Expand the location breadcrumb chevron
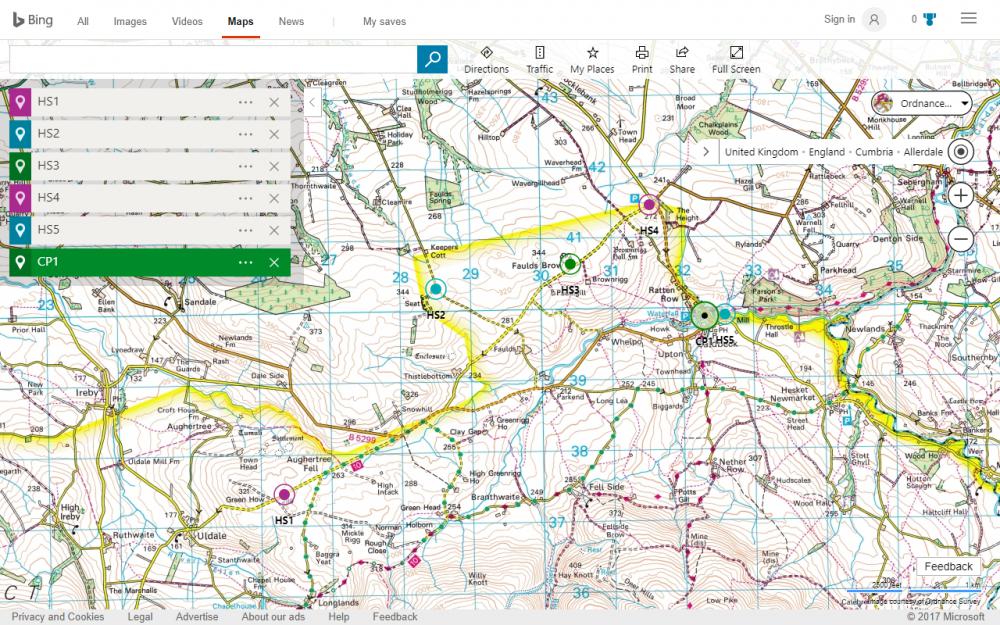This screenshot has width=1000, height=625. [x=706, y=152]
